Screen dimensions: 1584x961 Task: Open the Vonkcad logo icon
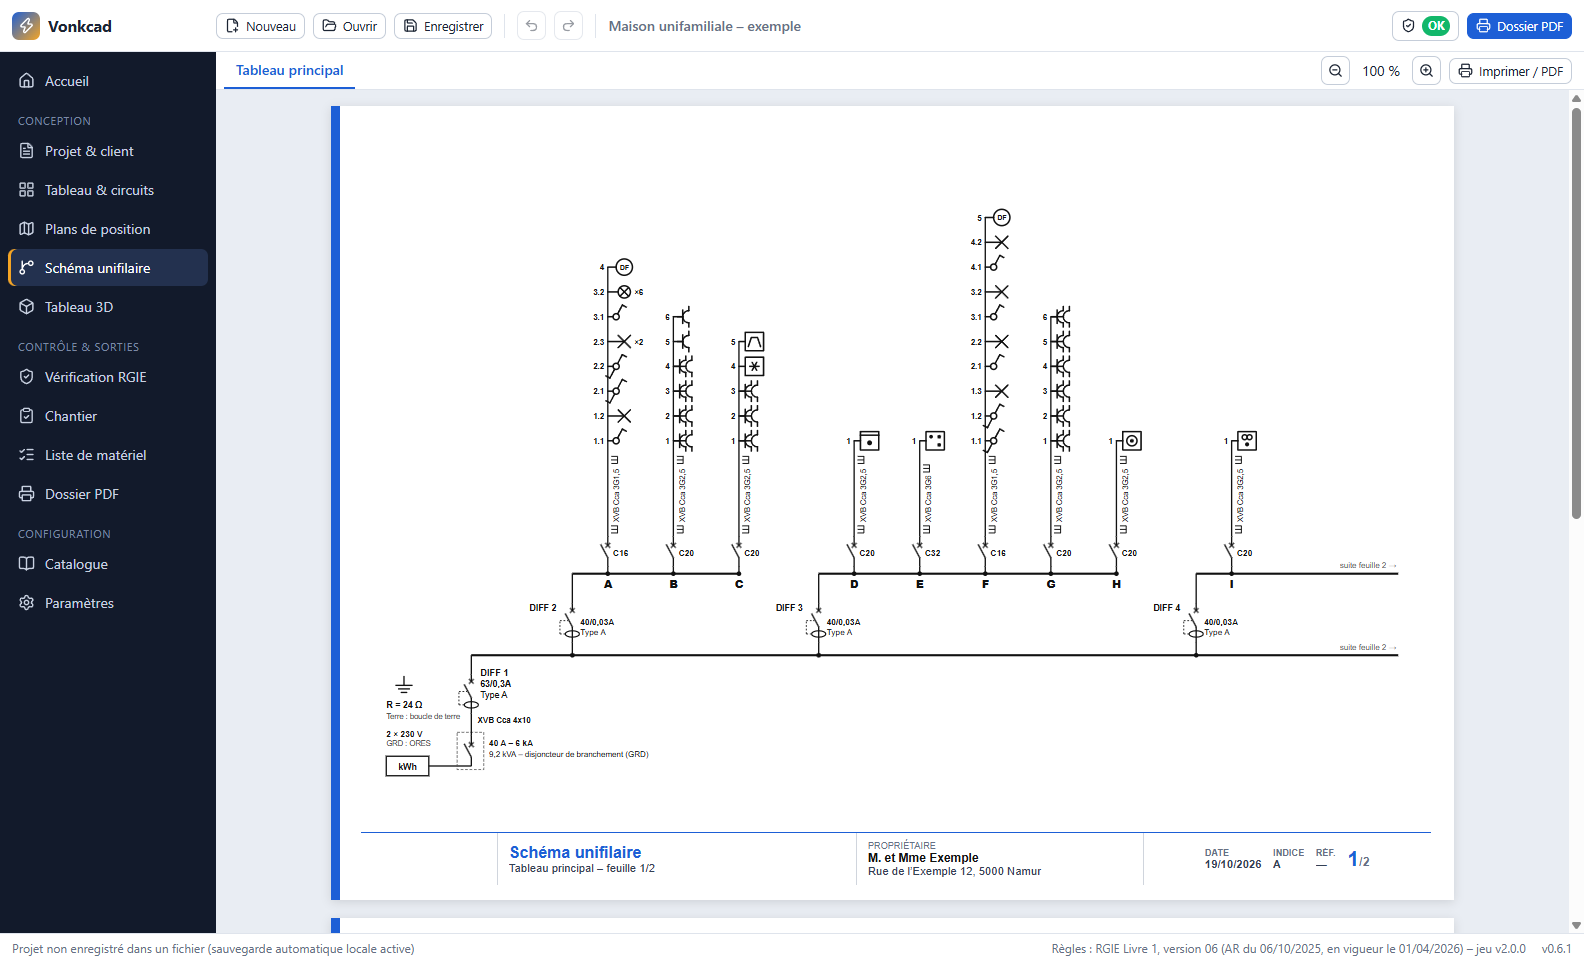pyautogui.click(x=26, y=26)
